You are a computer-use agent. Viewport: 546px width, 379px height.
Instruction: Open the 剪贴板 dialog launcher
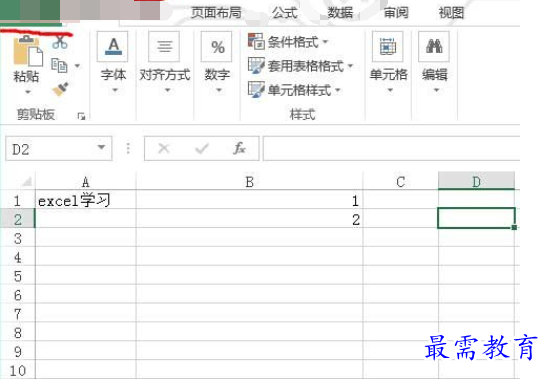pyautogui.click(x=81, y=116)
